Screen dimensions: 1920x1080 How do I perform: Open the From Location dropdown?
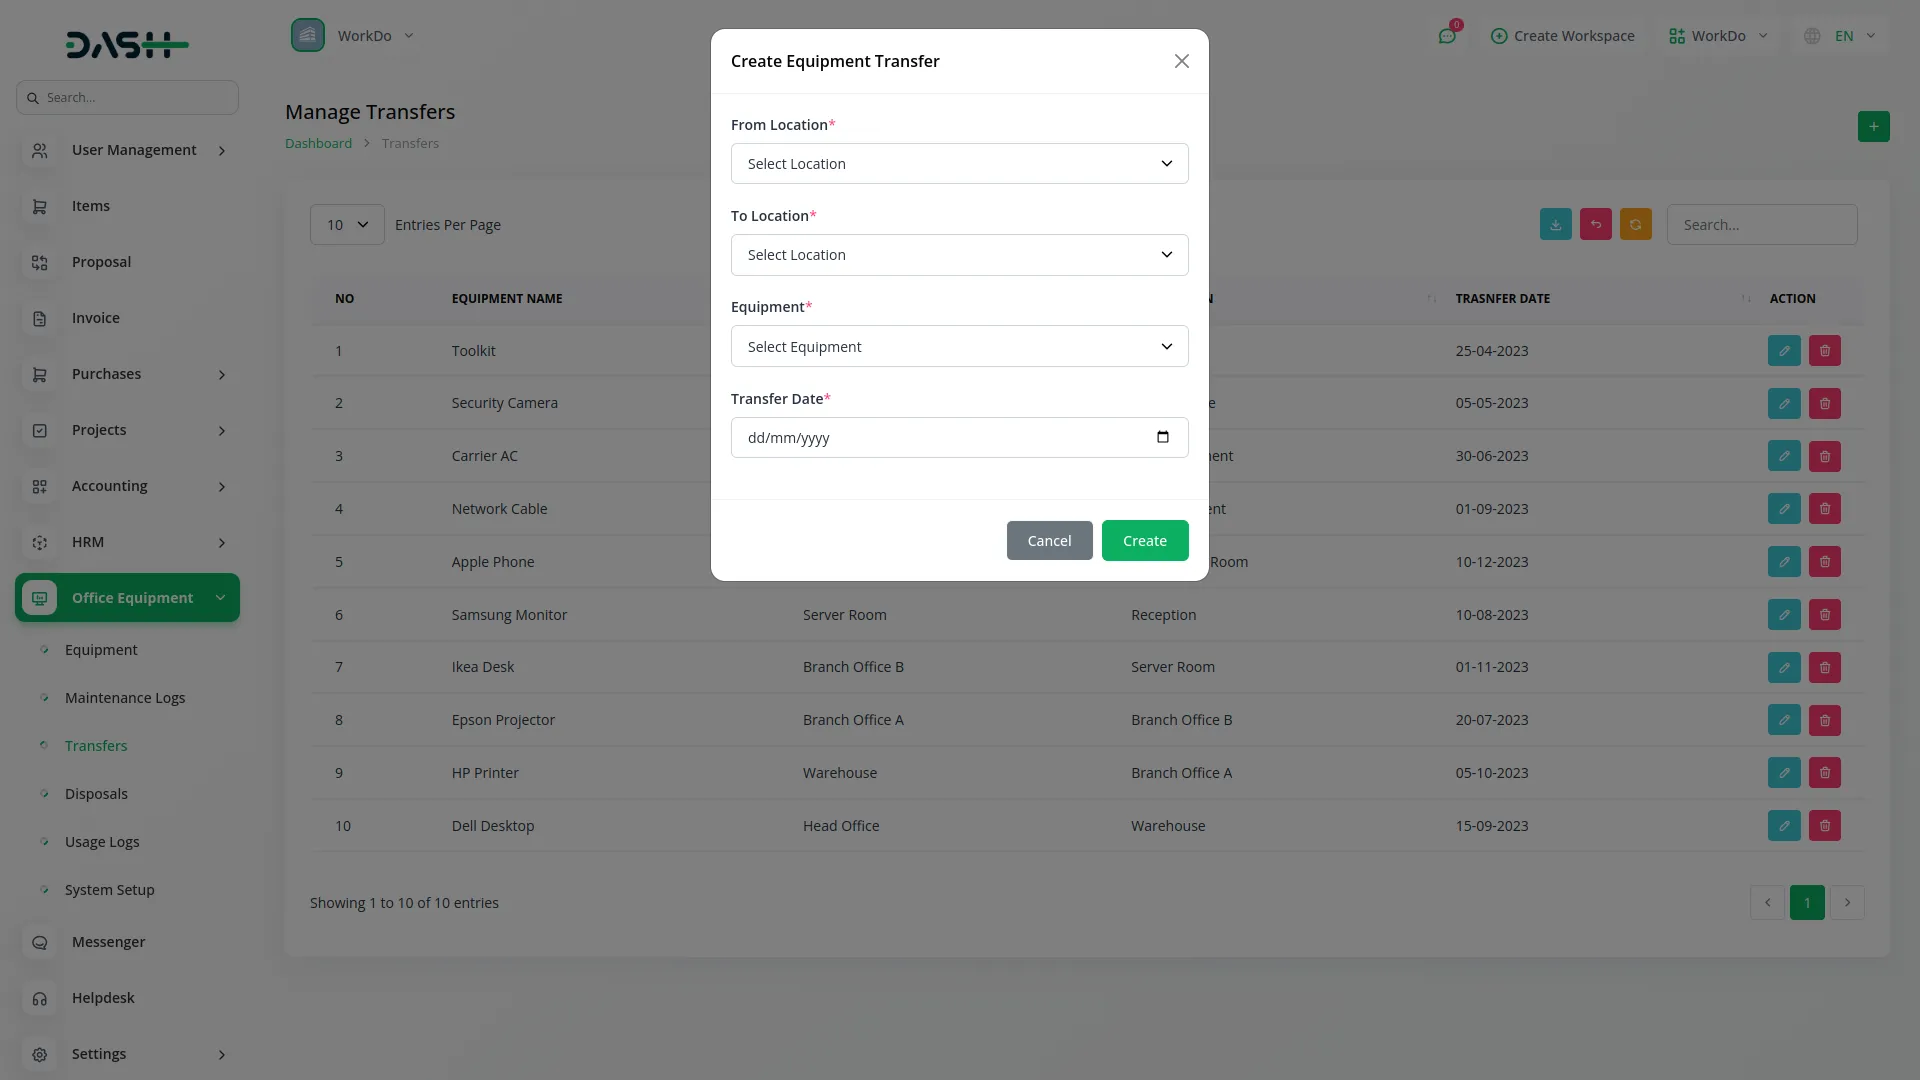tap(959, 164)
